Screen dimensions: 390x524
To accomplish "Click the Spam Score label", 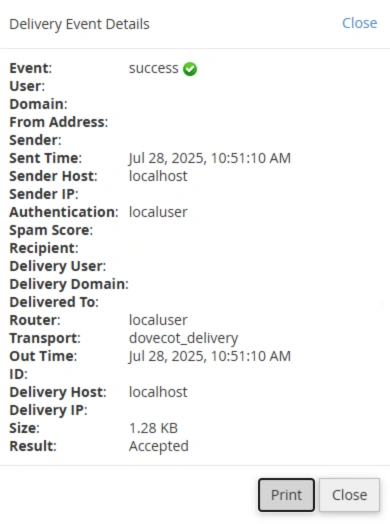I will pos(51,230).
